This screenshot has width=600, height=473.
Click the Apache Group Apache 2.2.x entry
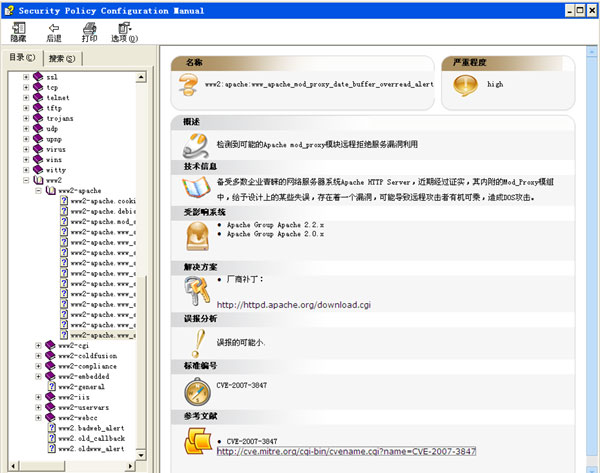click(275, 225)
